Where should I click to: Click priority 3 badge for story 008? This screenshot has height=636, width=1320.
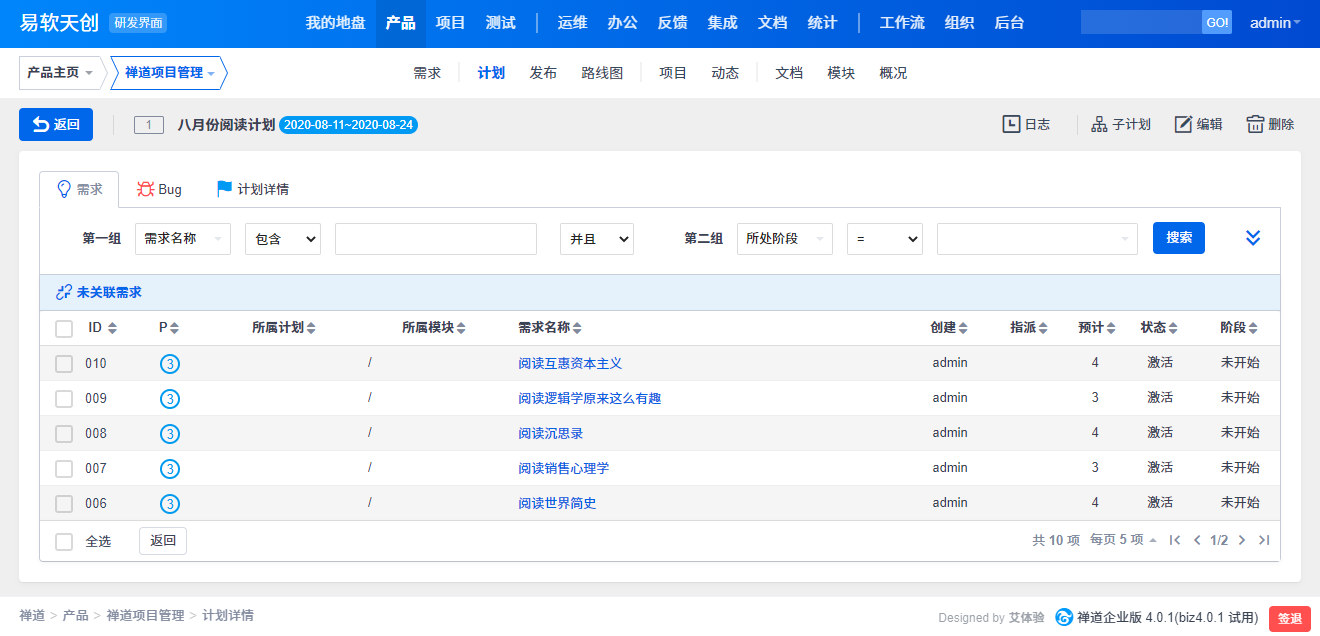click(x=170, y=434)
